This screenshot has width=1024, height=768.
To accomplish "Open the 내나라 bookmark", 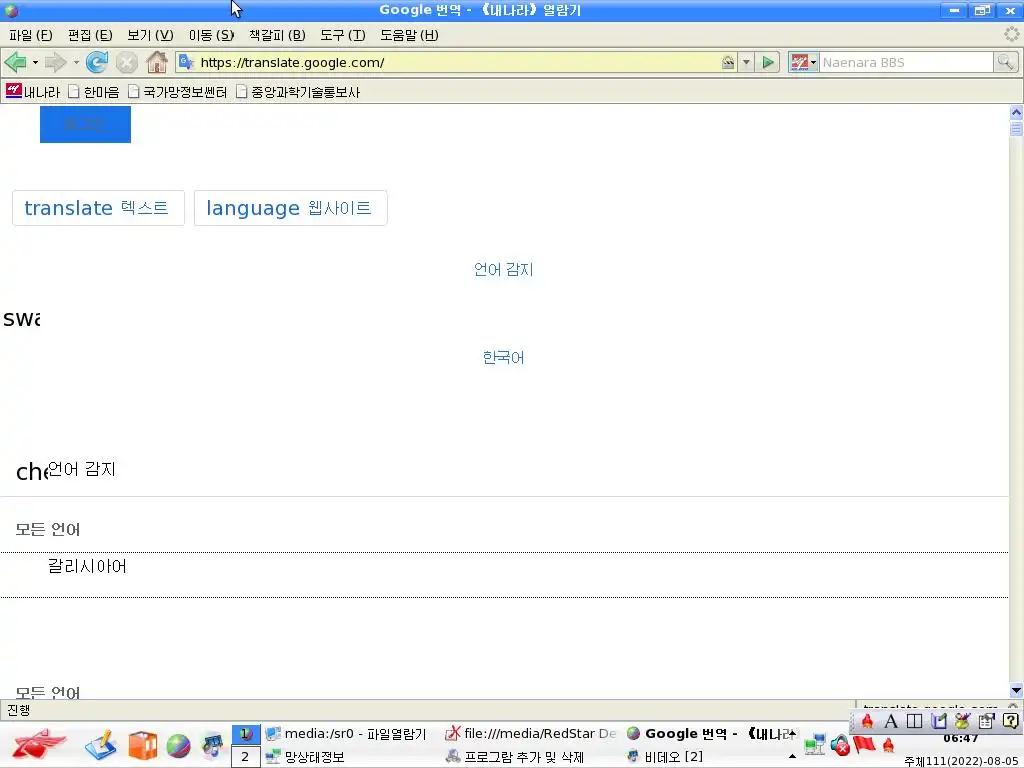I will 33,92.
